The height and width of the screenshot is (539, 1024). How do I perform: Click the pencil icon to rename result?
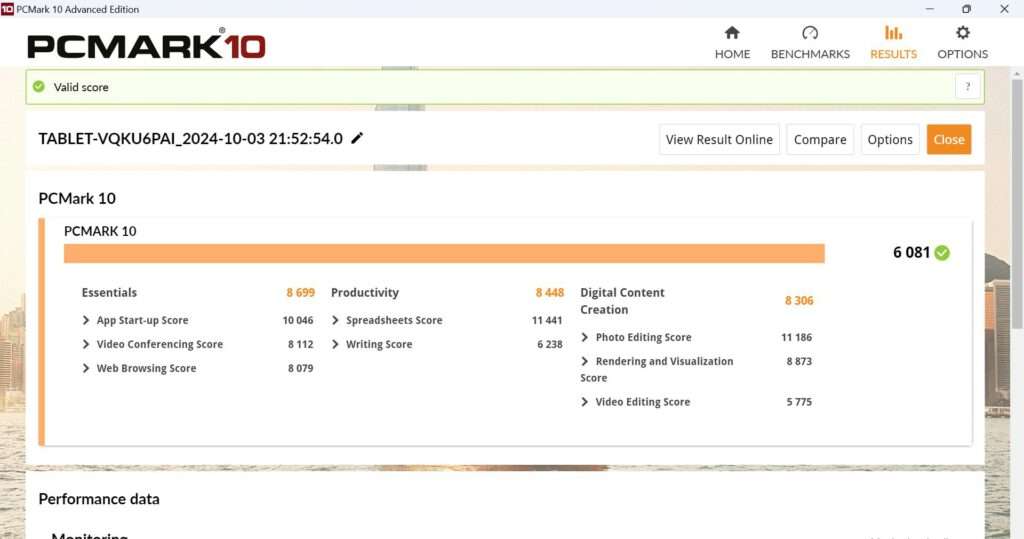coord(357,139)
